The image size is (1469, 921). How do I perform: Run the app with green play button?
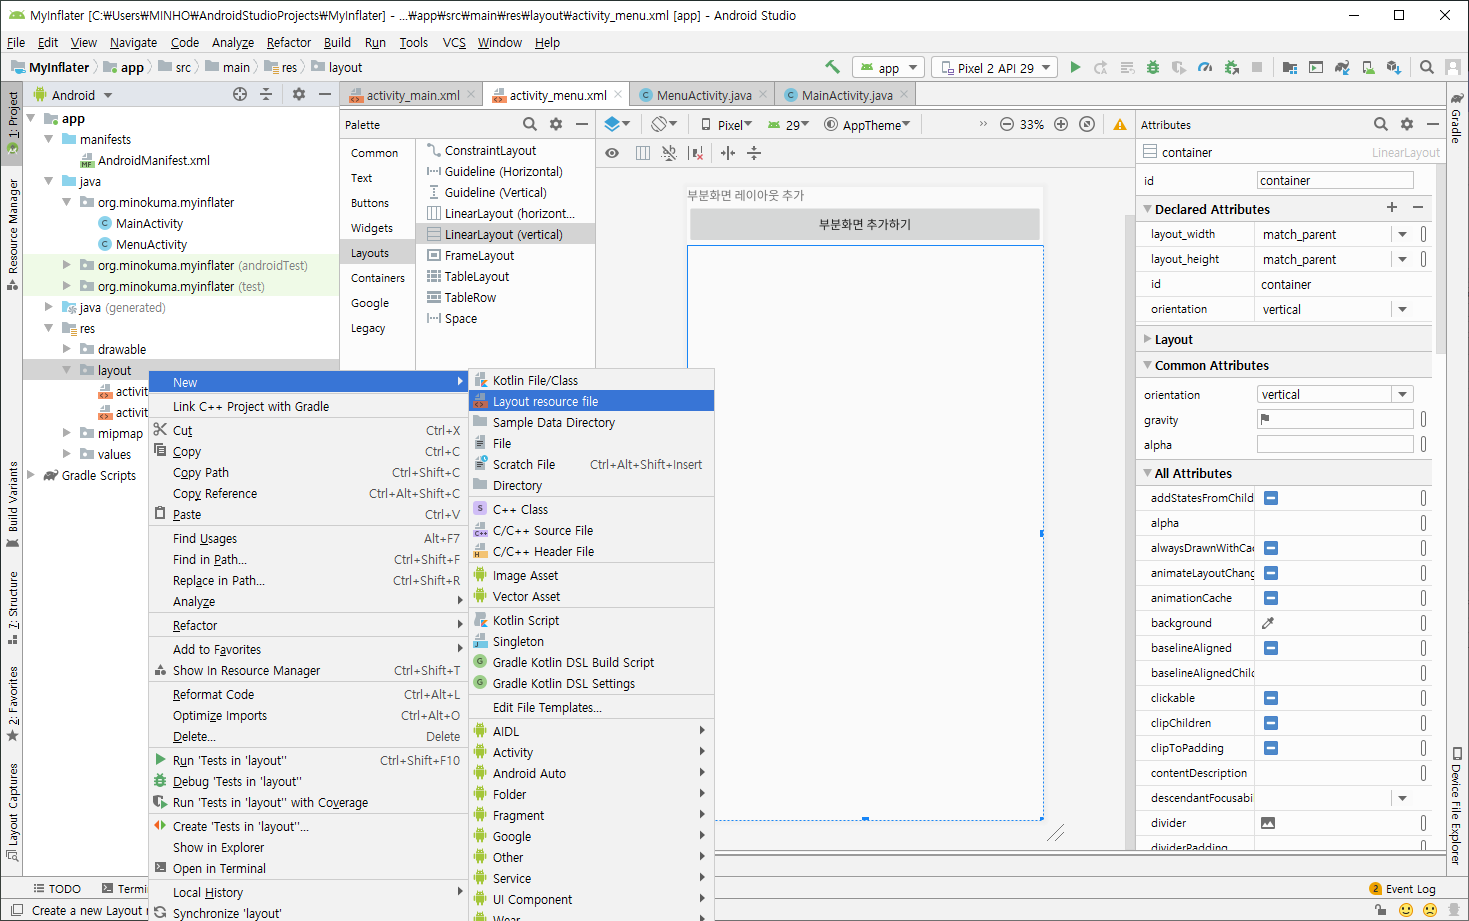coord(1075,67)
